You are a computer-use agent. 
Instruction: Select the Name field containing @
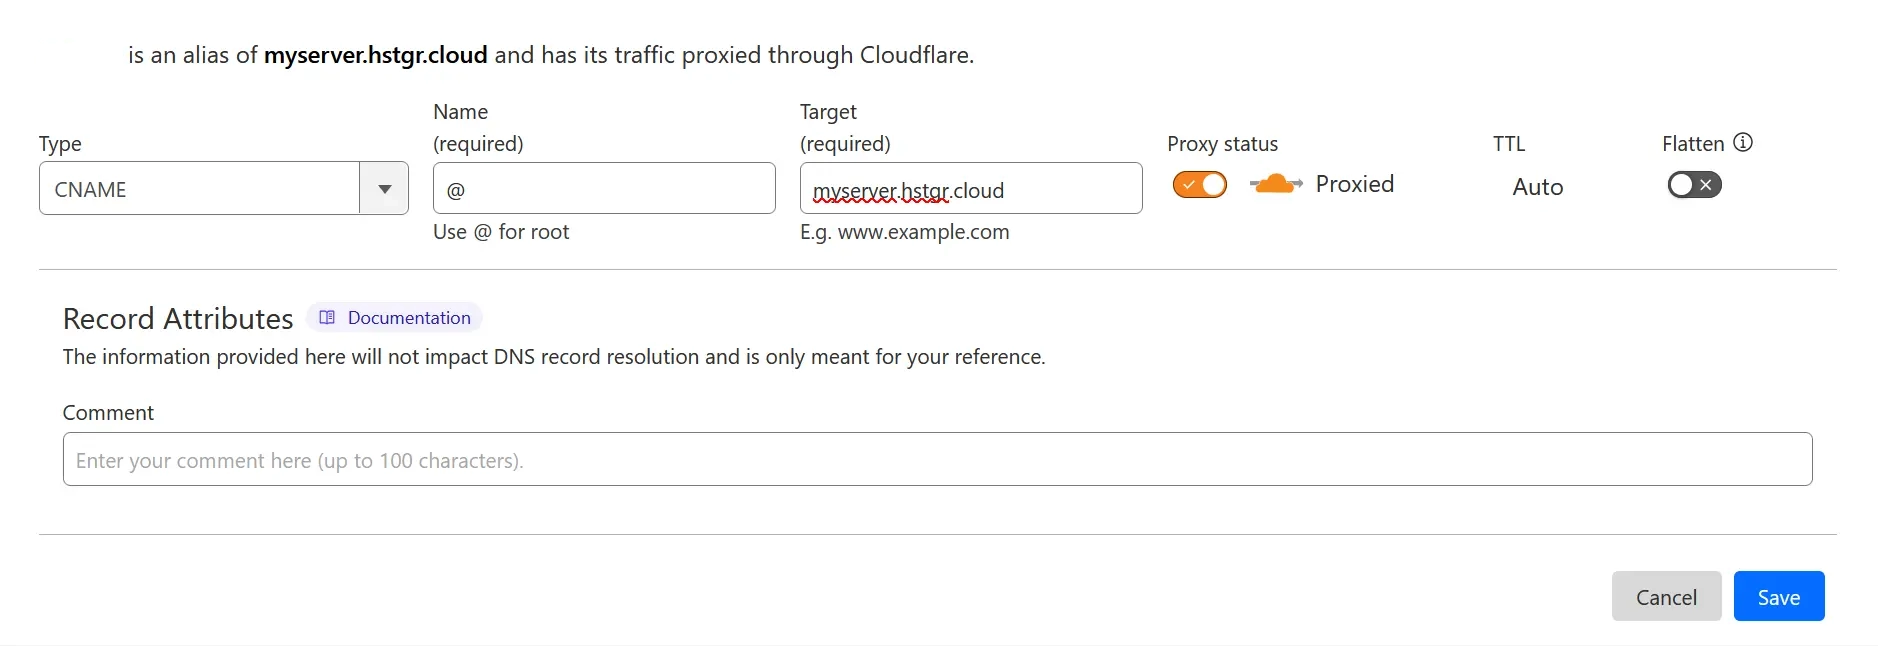pos(604,188)
